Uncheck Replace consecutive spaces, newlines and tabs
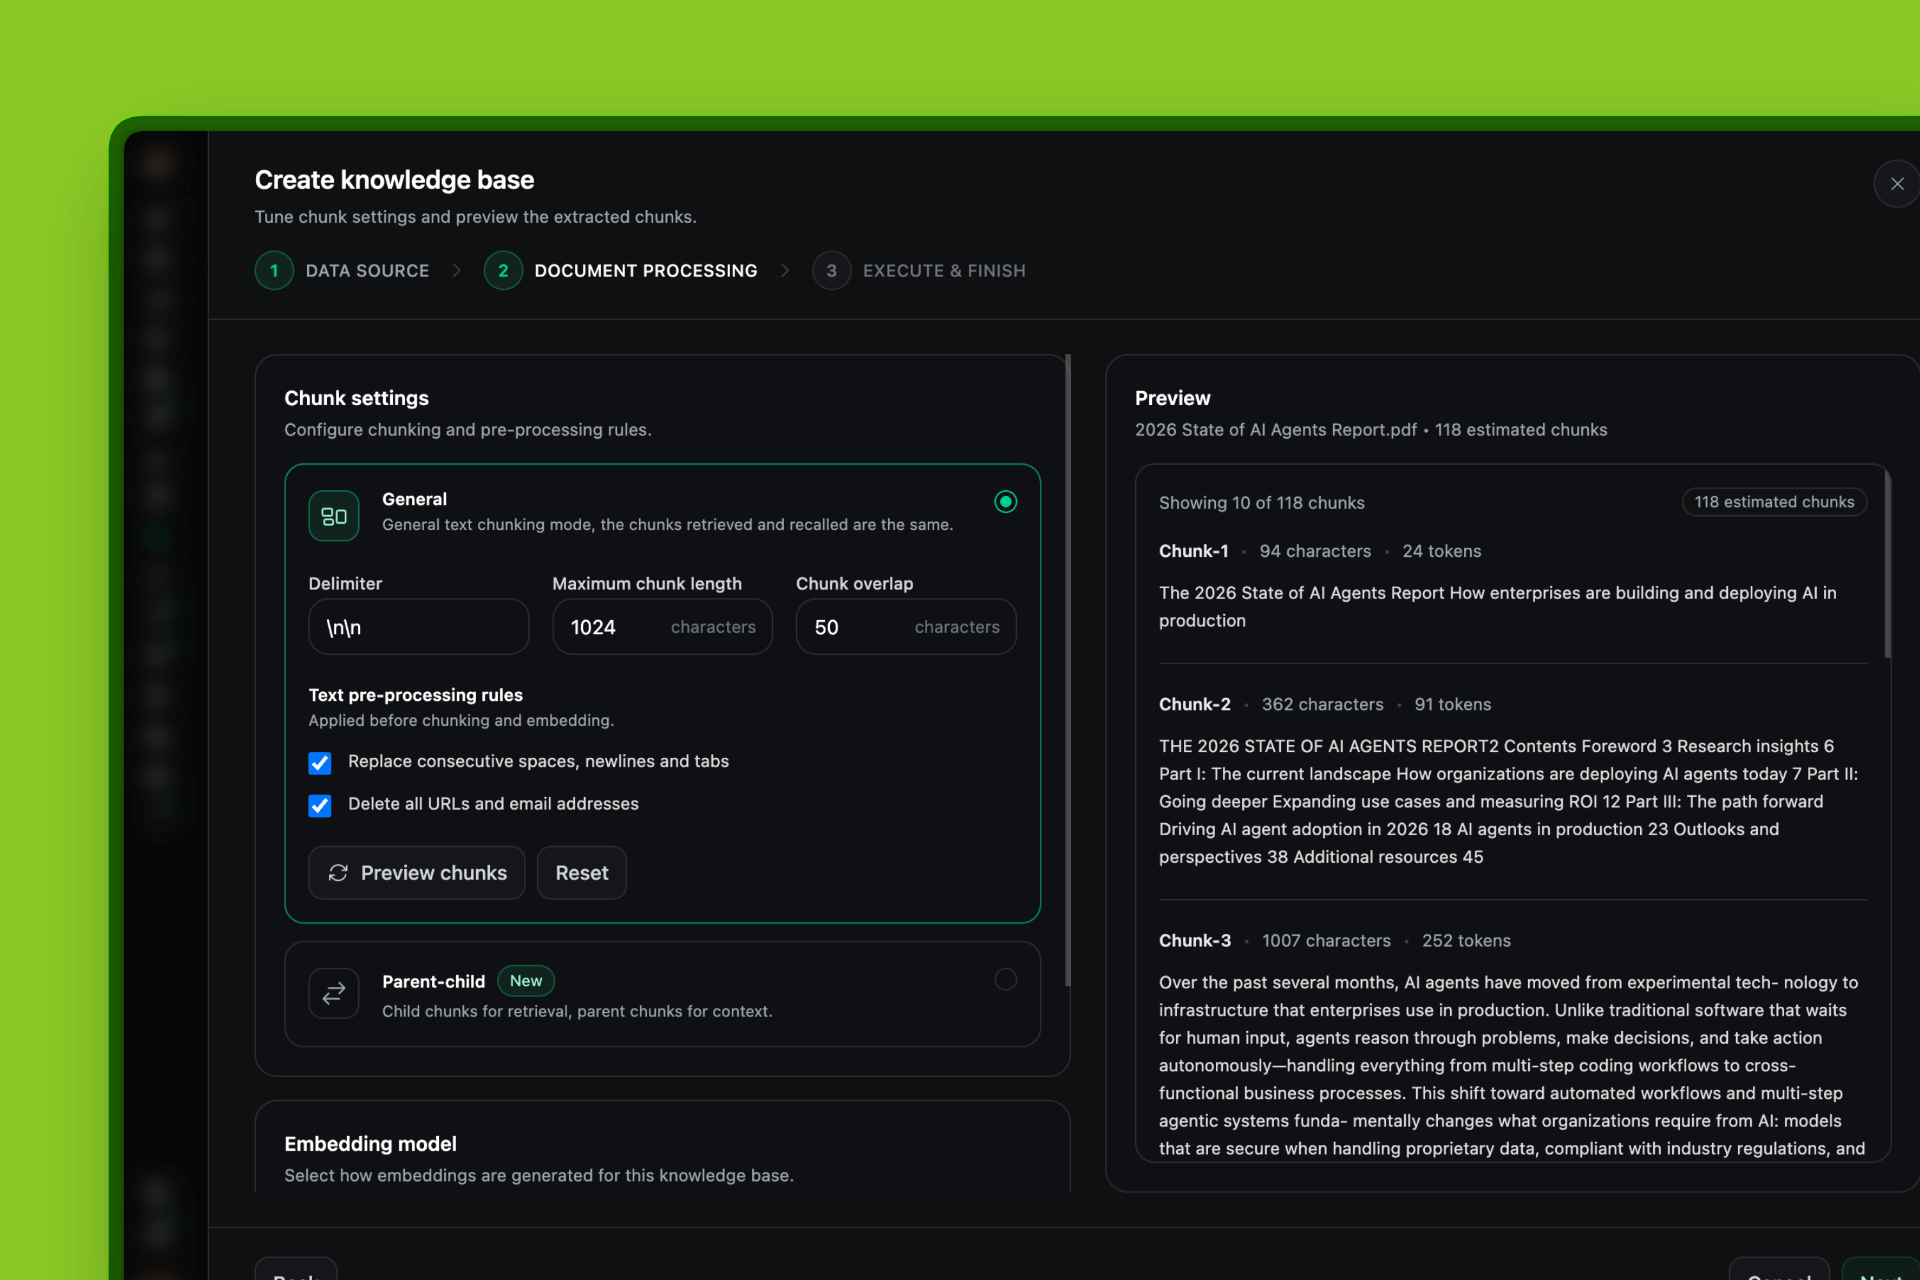Screen dimensions: 1920x1280 (x=320, y=763)
